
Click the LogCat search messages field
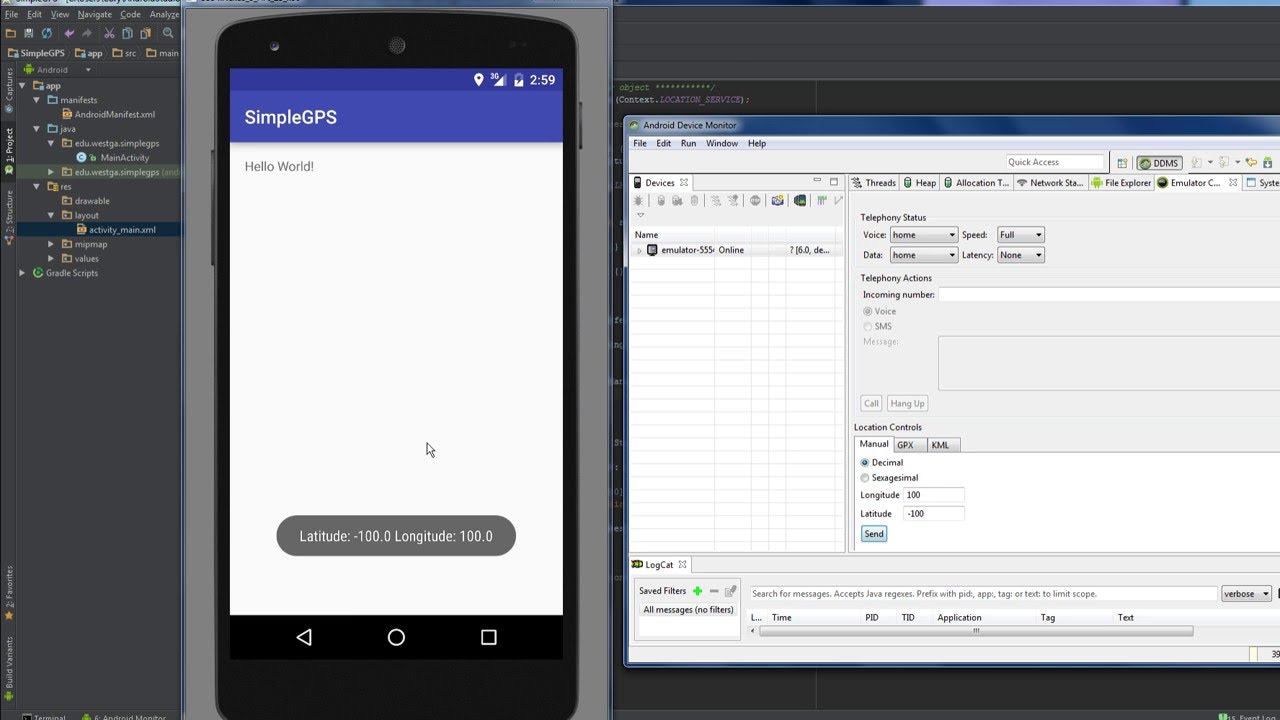[983, 594]
